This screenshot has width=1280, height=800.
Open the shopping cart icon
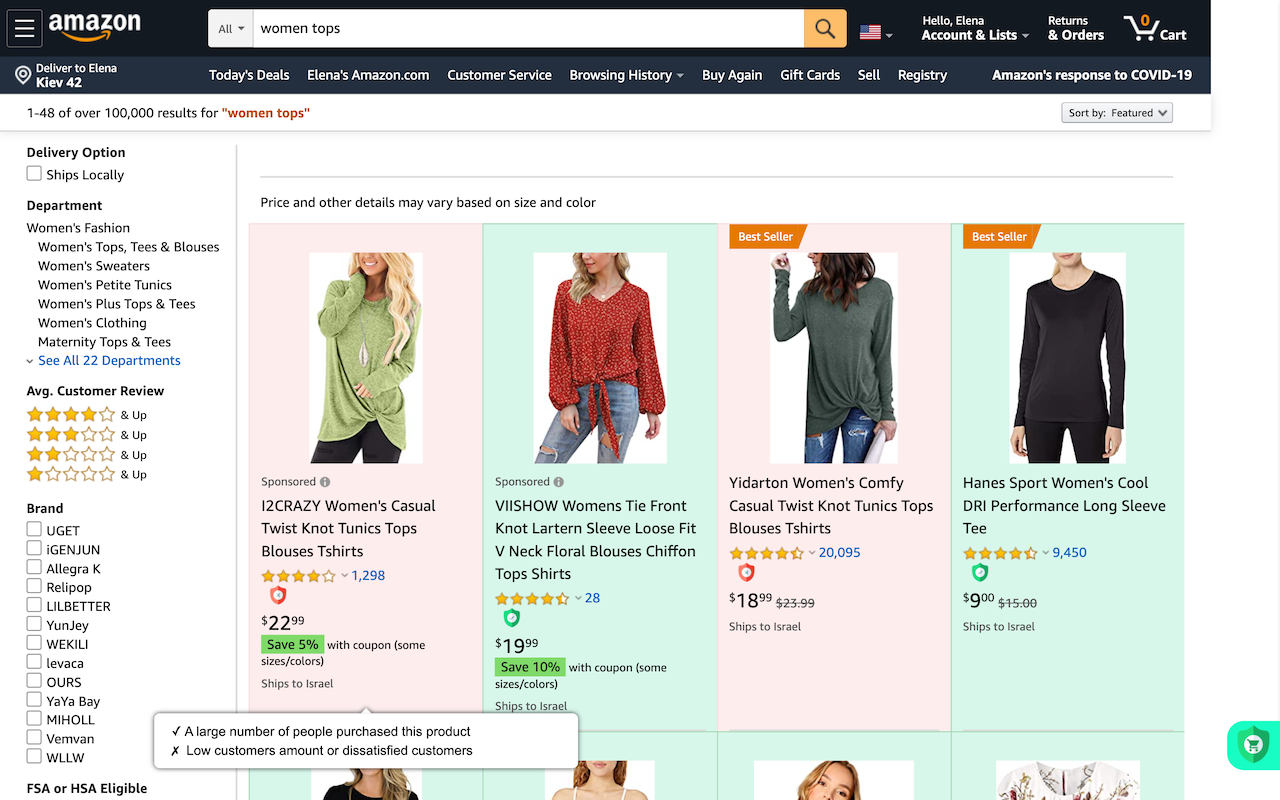(1154, 28)
